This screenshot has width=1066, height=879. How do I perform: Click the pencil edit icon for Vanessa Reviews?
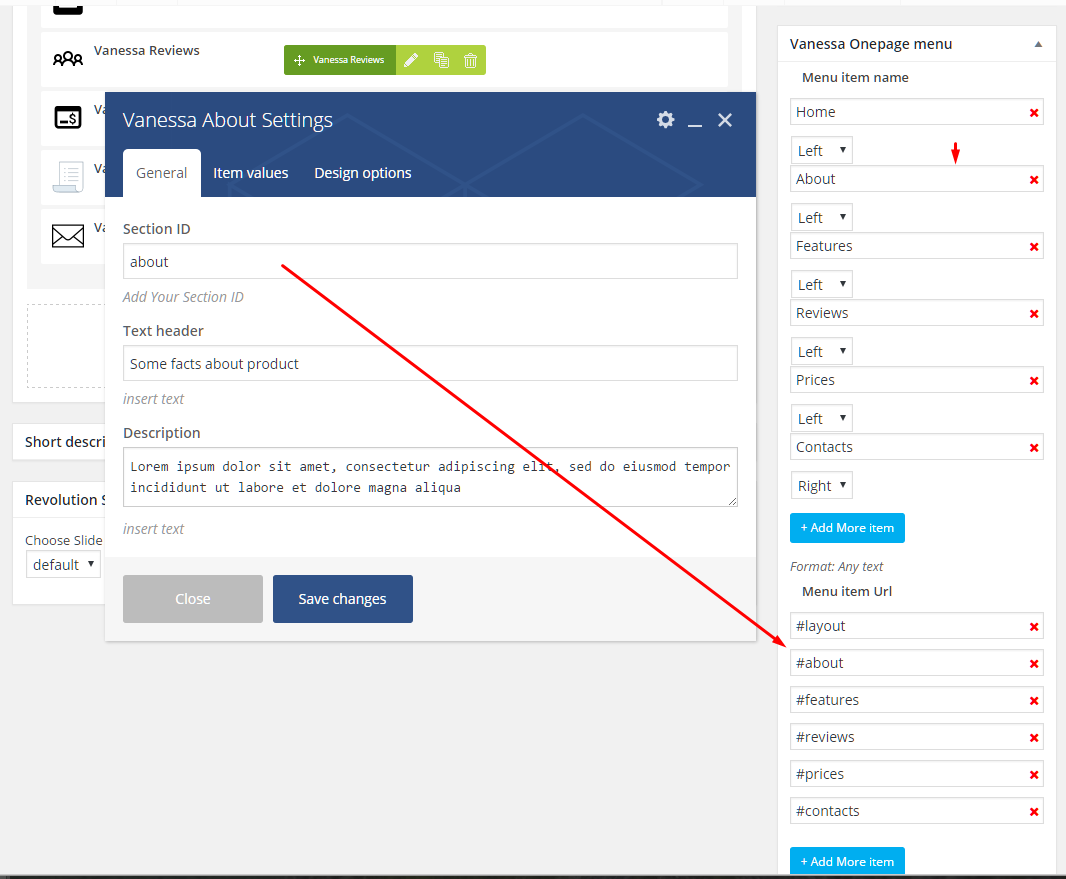[411, 60]
